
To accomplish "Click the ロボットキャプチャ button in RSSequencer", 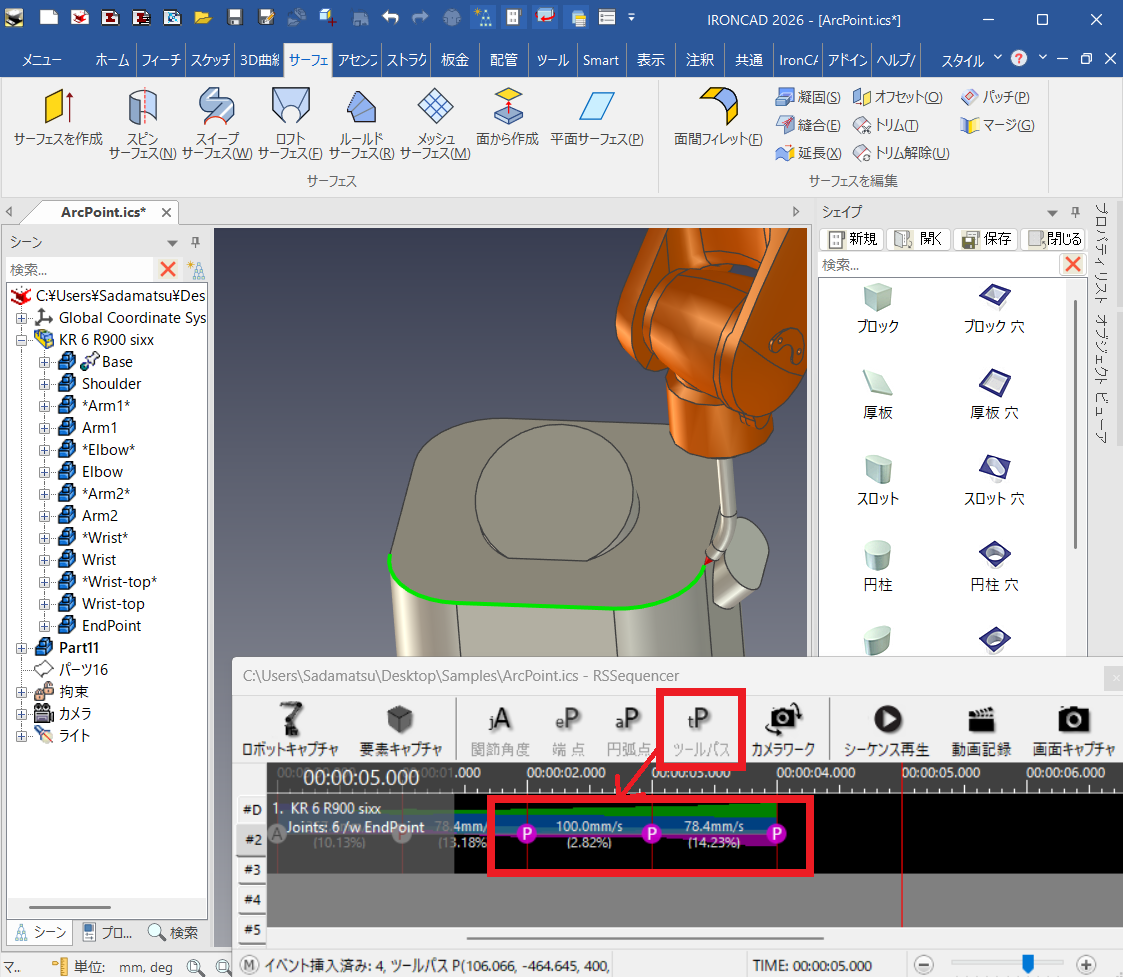I will coord(290,729).
